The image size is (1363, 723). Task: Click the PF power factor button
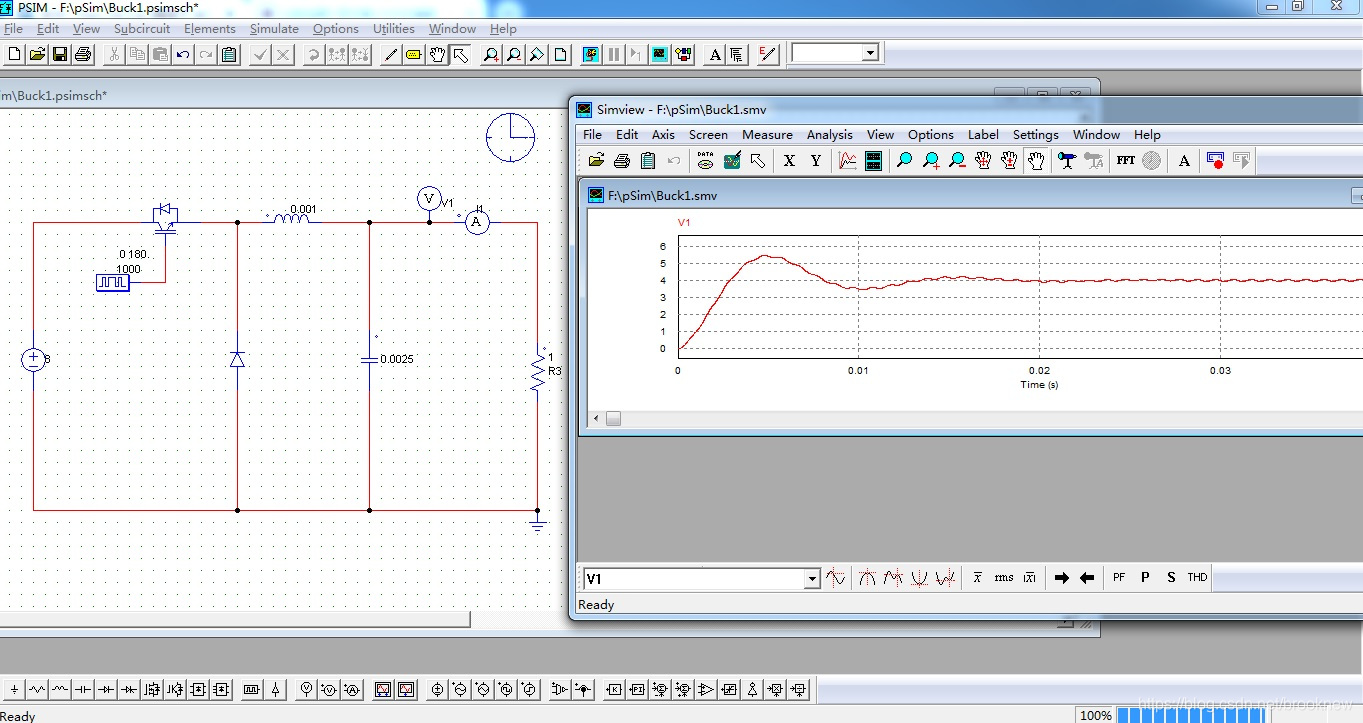[x=1119, y=578]
